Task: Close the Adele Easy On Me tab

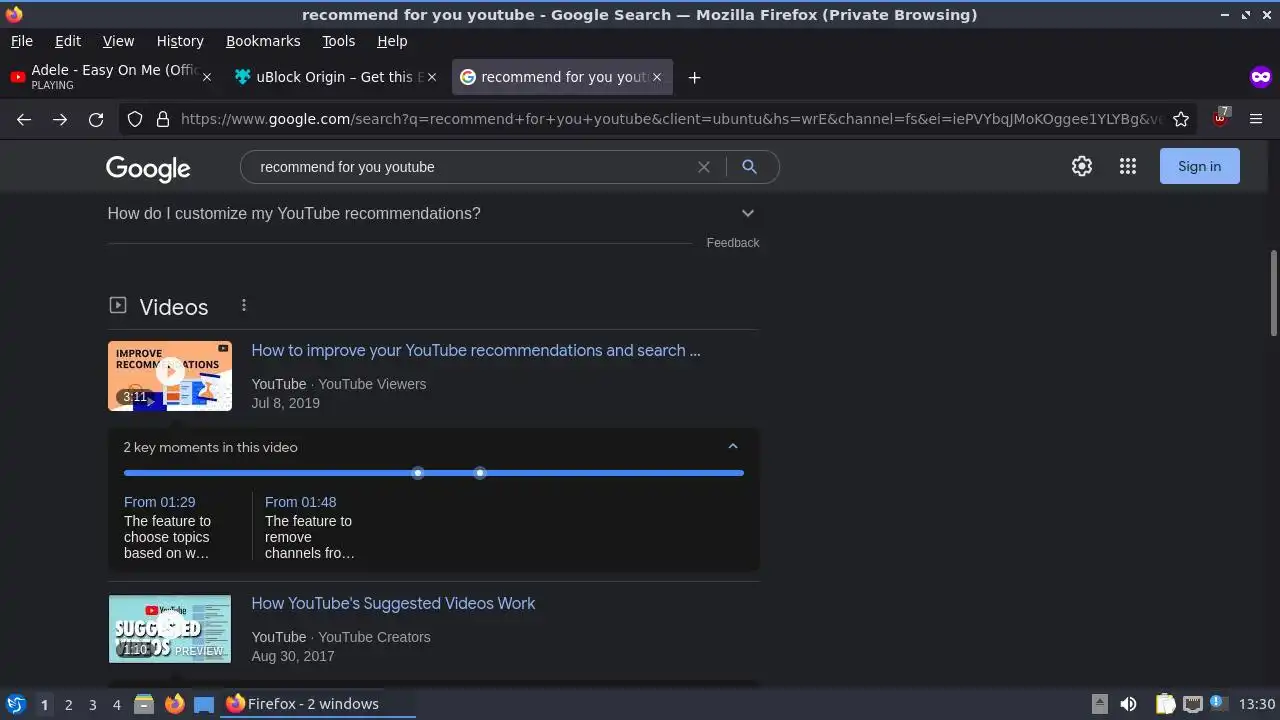Action: 207,77
